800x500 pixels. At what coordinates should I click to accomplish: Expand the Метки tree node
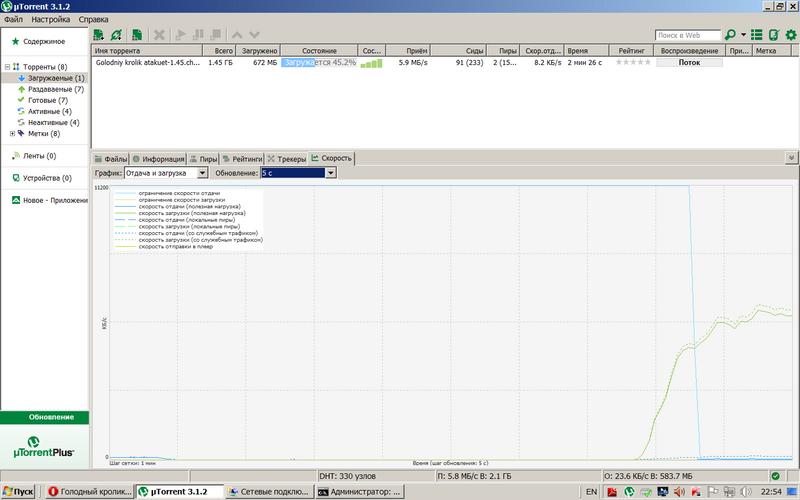click(12, 134)
